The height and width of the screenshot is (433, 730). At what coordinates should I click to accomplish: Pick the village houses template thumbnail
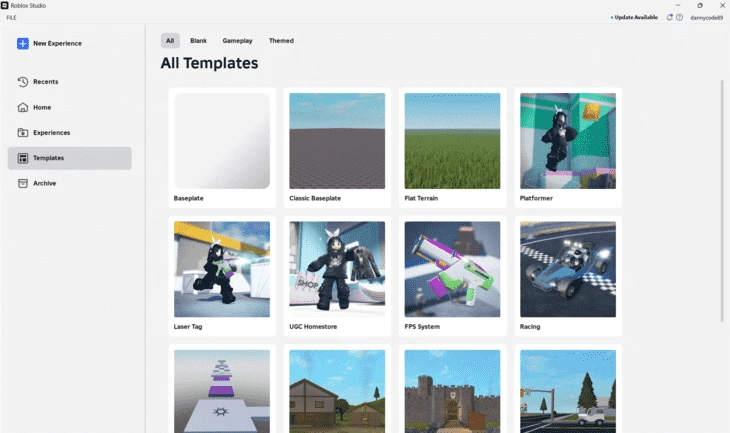click(x=337, y=392)
